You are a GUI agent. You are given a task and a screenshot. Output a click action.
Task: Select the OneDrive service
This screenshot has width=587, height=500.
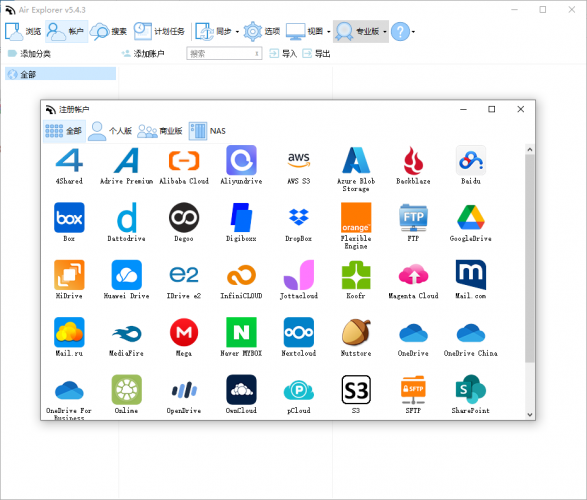413,332
